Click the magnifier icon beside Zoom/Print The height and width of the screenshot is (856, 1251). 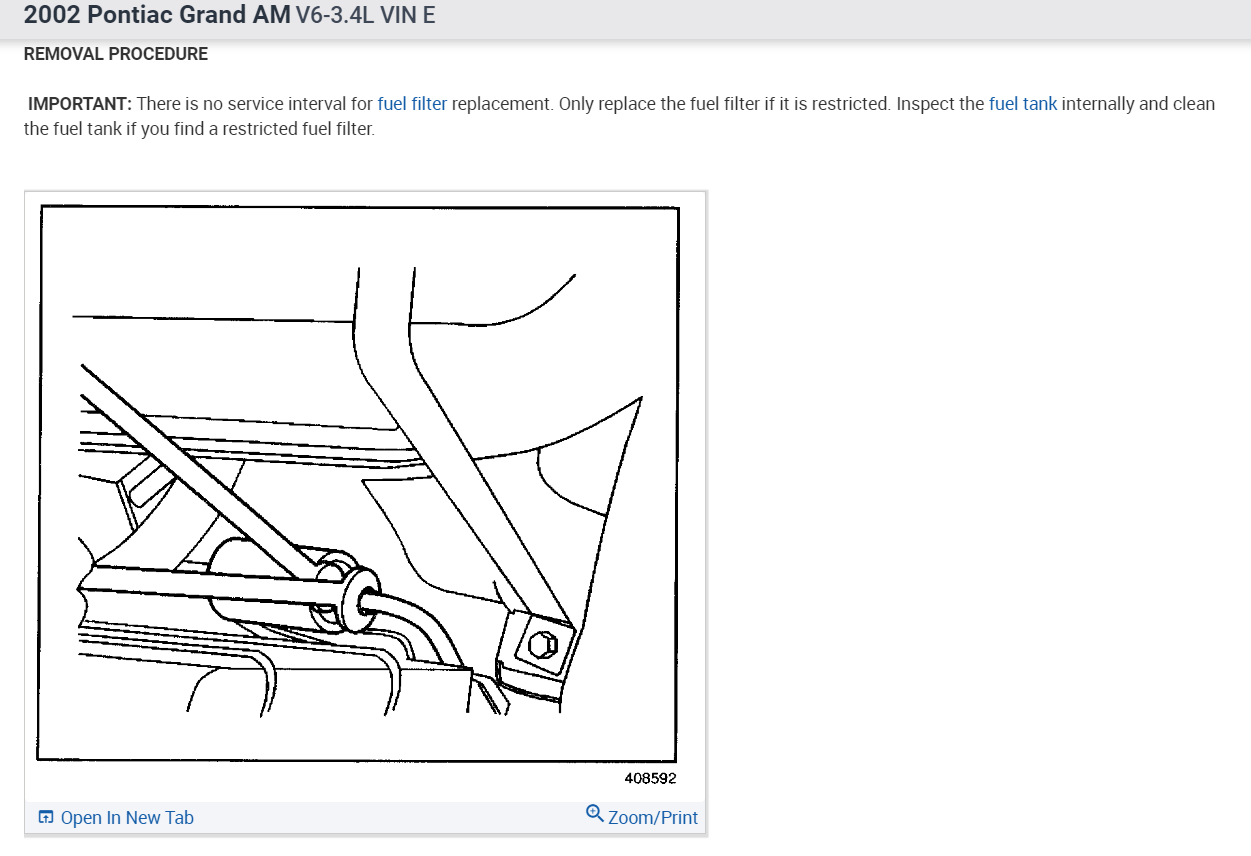[x=595, y=814]
